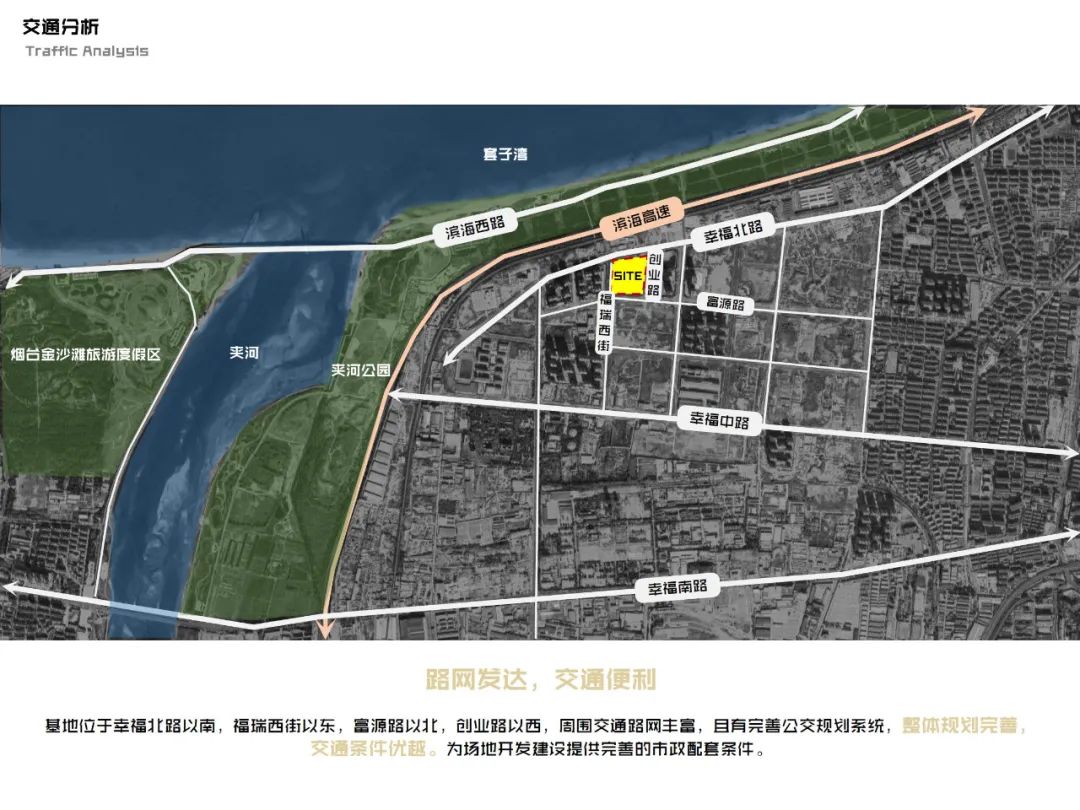The height and width of the screenshot is (810, 1080).
Task: Click the 幸福中路 road label
Action: [x=720, y=419]
